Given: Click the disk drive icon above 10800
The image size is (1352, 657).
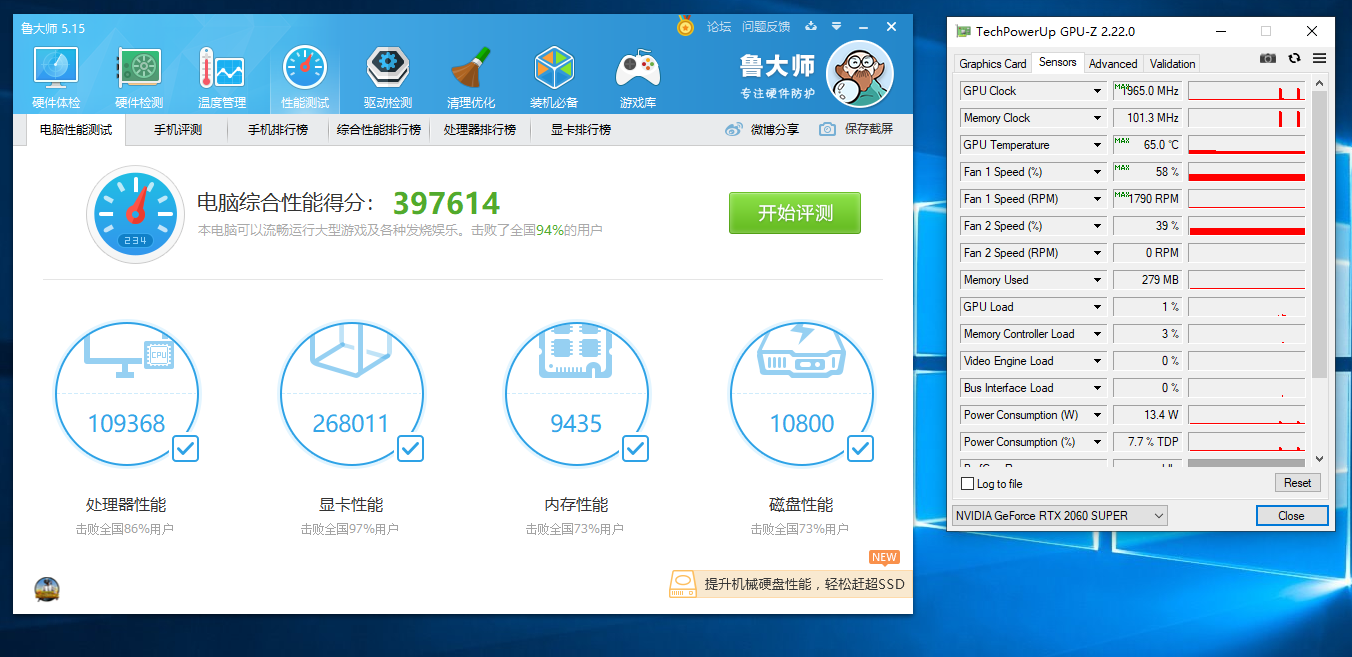Looking at the screenshot, I should coord(802,349).
